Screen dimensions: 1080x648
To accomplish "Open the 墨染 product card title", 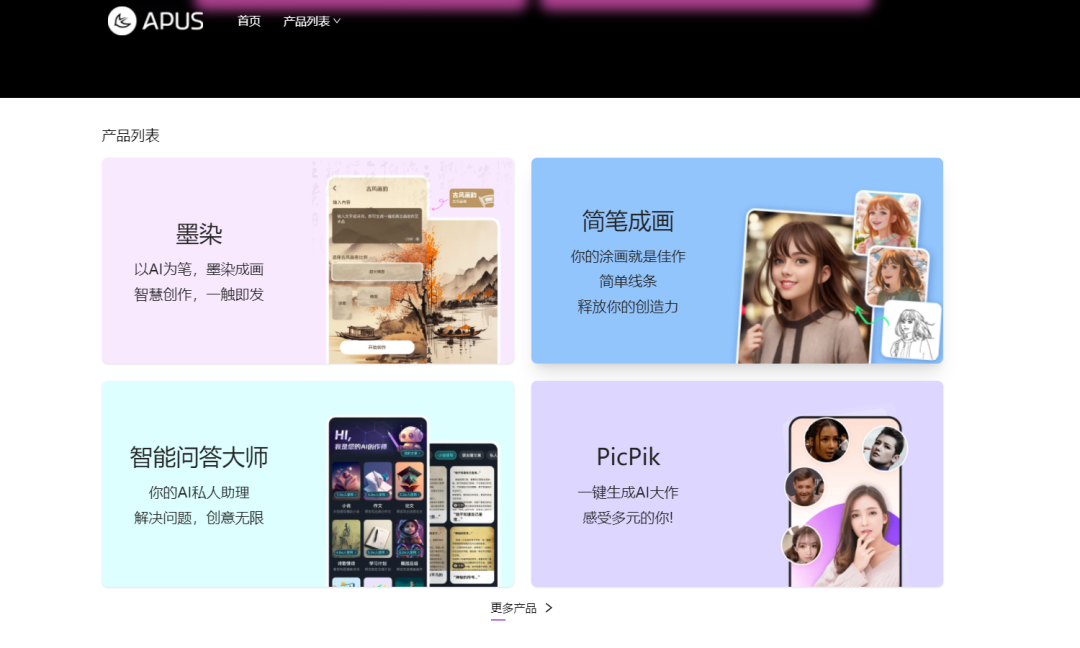I will click(x=199, y=235).
